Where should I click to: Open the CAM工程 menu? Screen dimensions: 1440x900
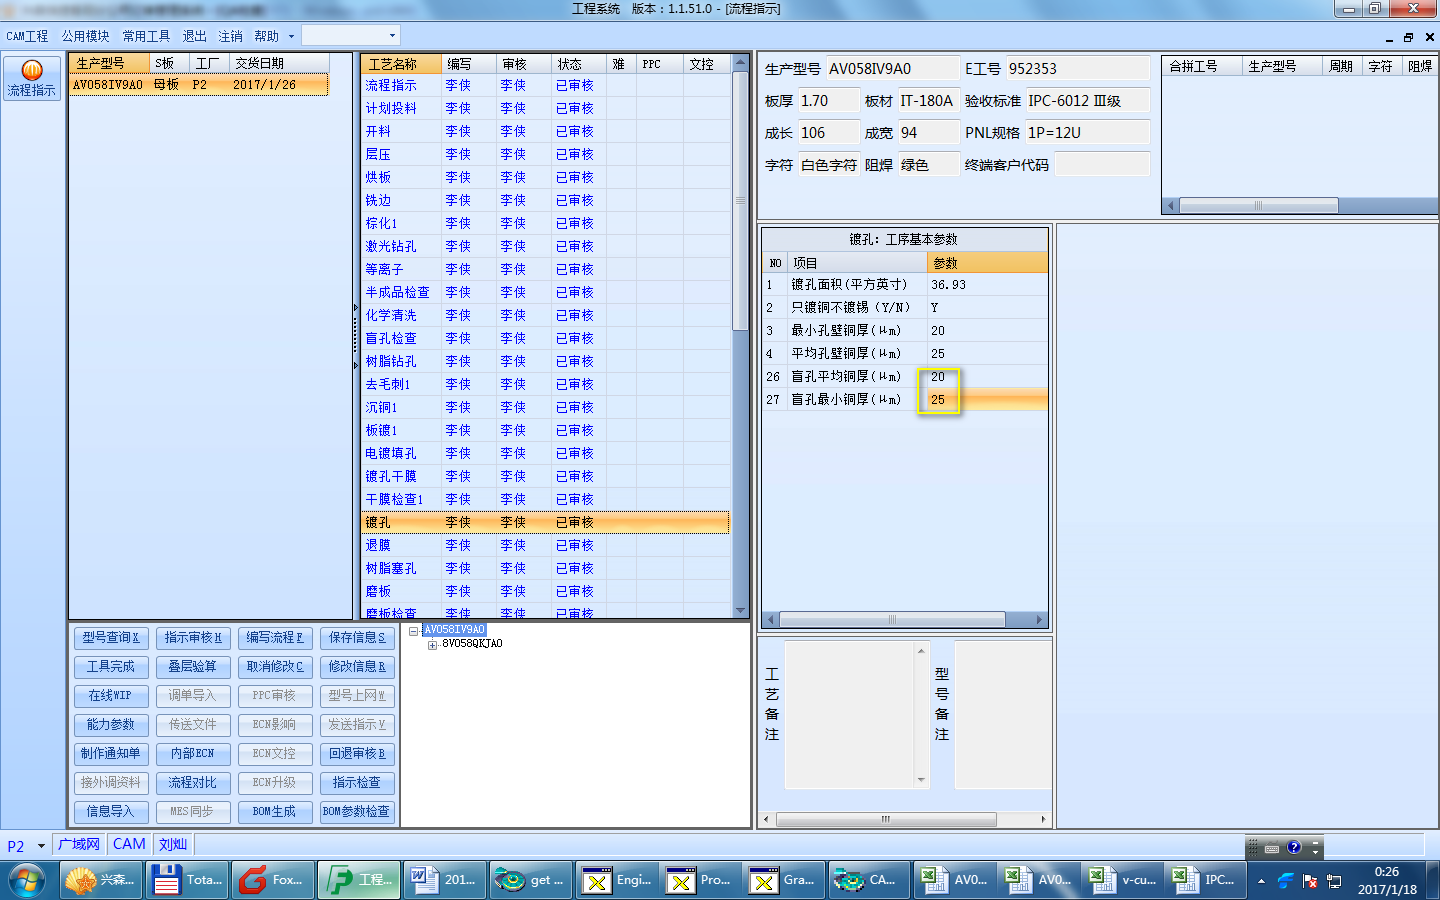pyautogui.click(x=27, y=36)
